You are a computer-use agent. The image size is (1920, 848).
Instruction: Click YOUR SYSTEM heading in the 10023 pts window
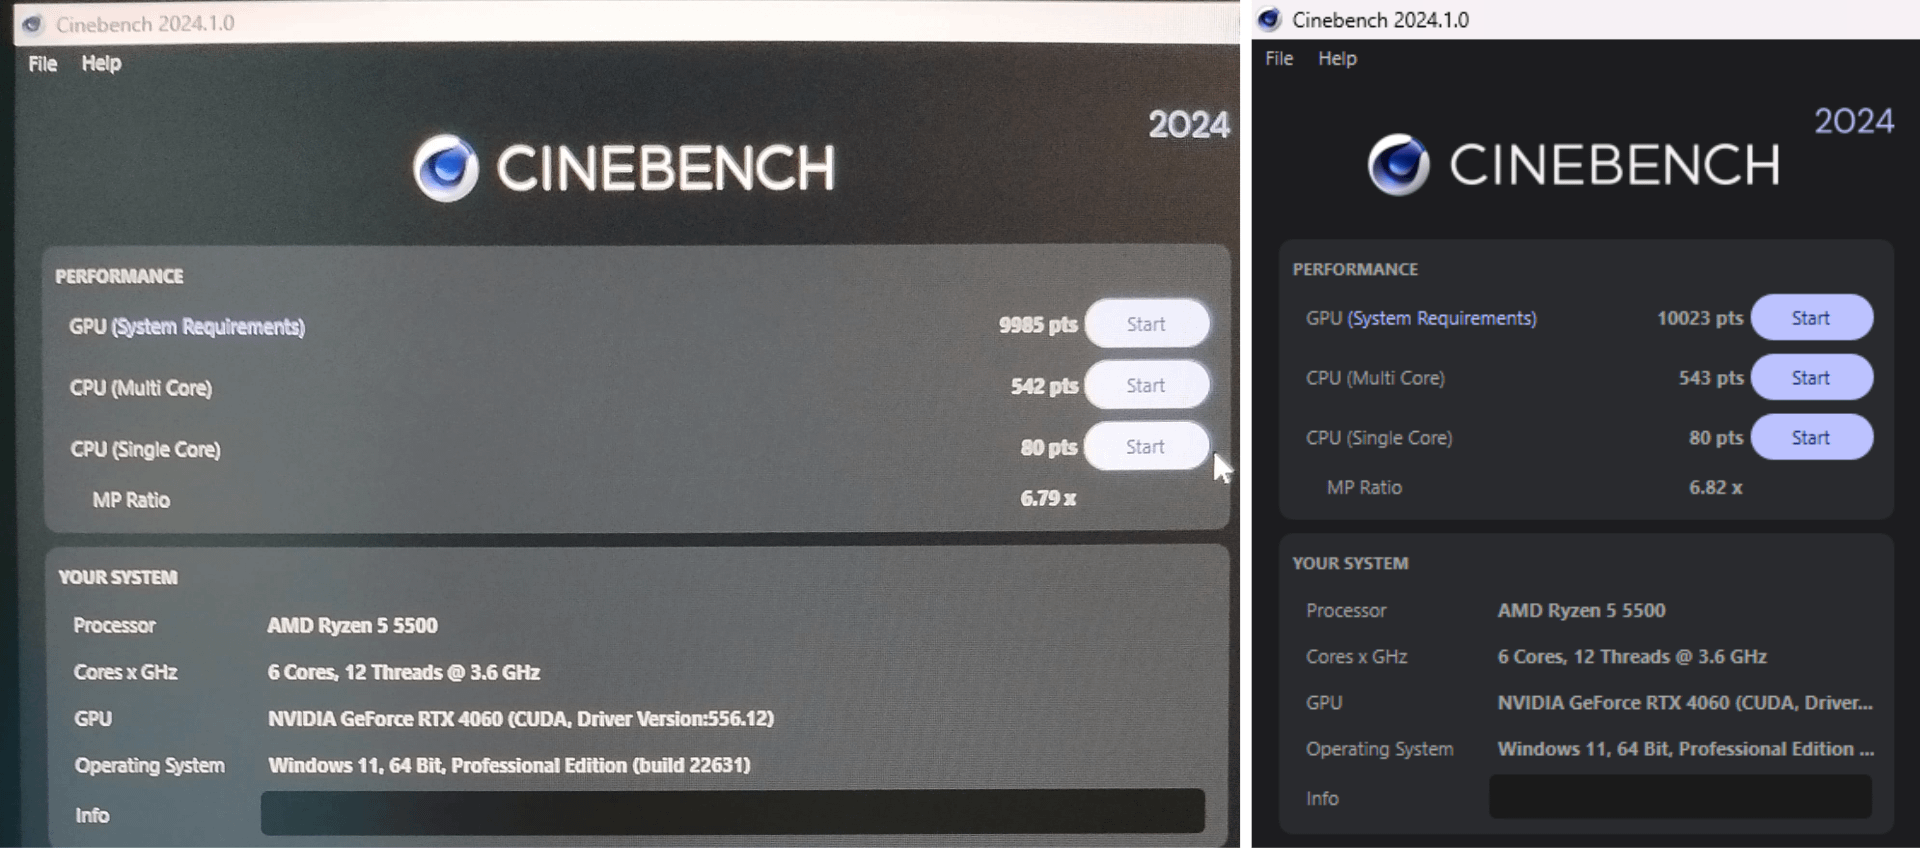click(1350, 563)
